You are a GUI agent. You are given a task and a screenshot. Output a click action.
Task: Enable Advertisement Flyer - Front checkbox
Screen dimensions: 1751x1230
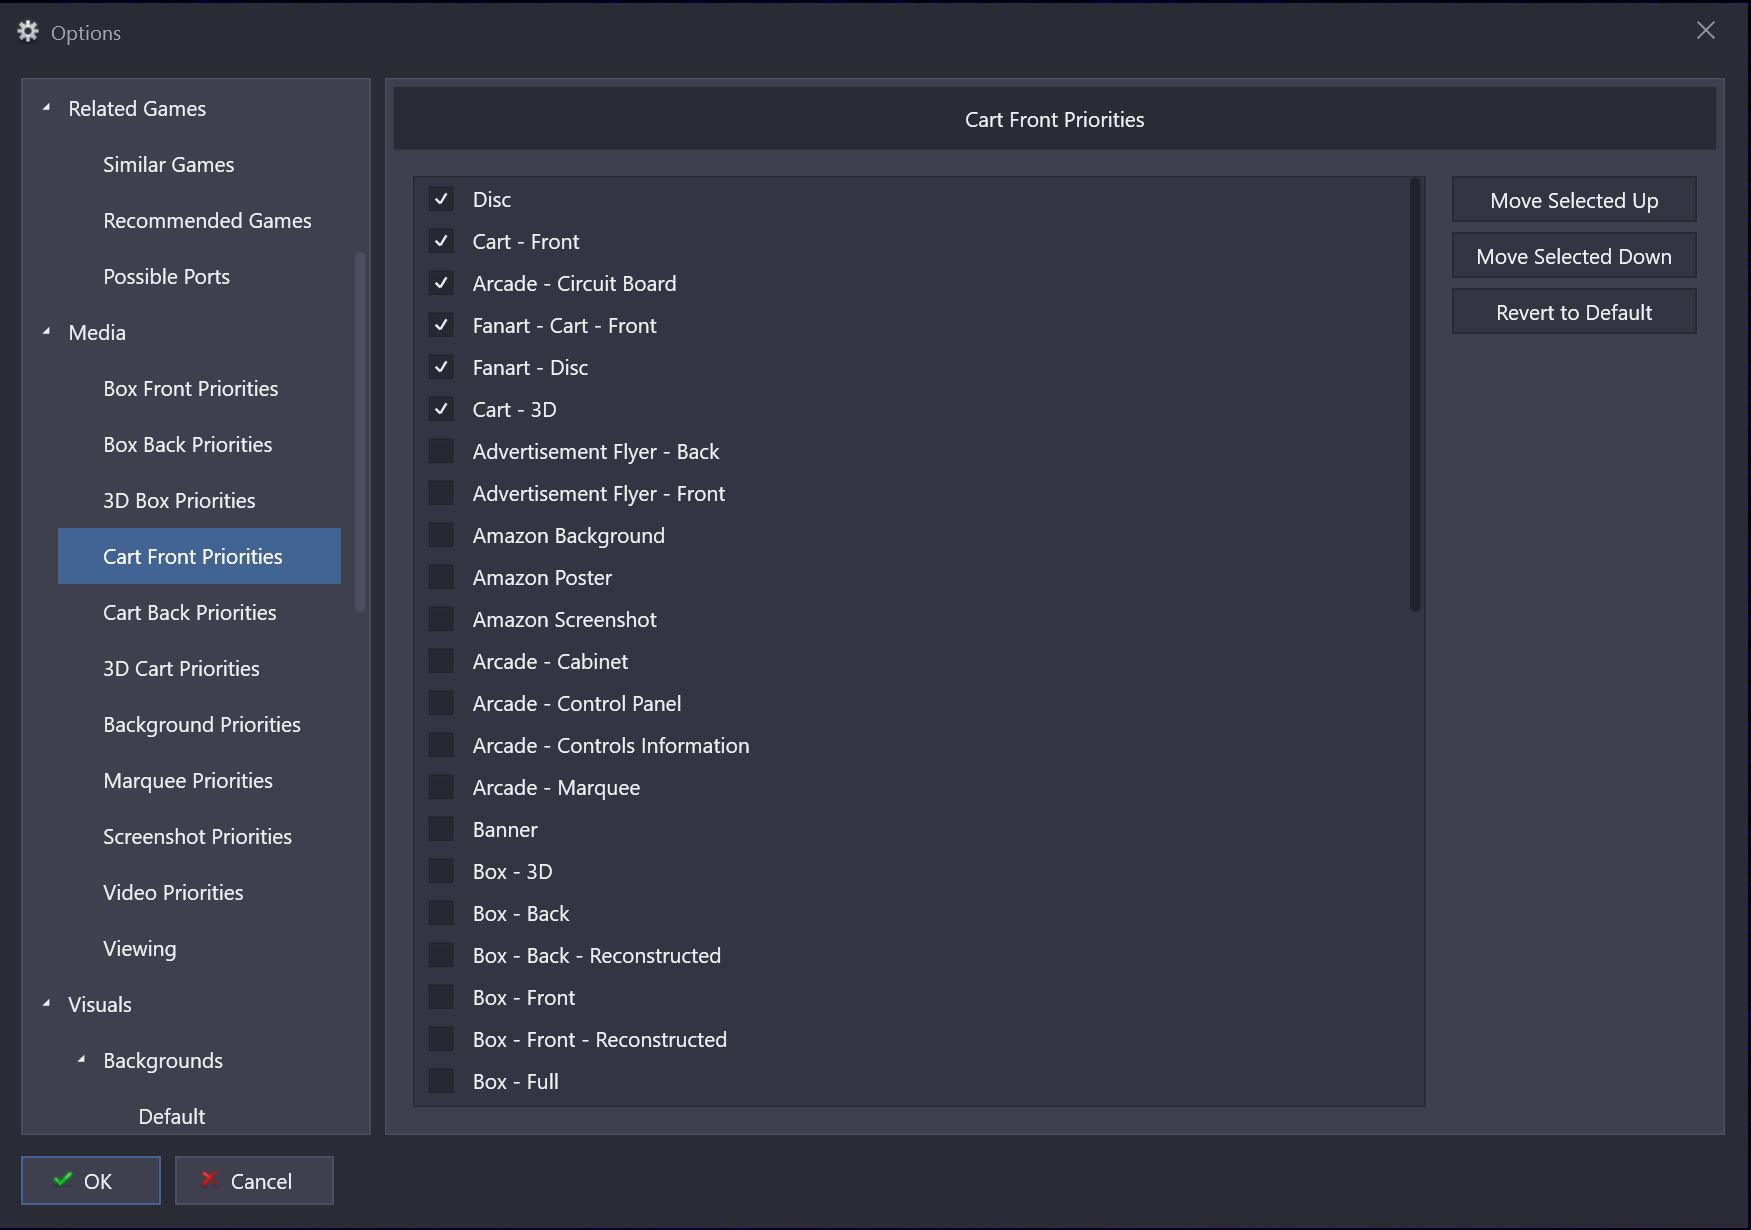[441, 493]
